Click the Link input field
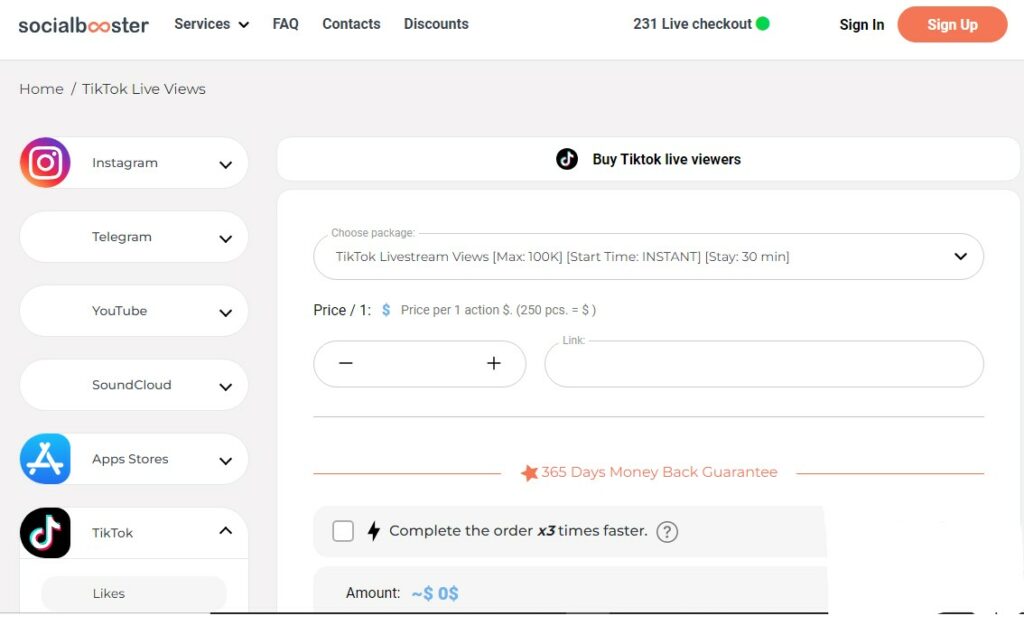1024x625 pixels. [764, 364]
